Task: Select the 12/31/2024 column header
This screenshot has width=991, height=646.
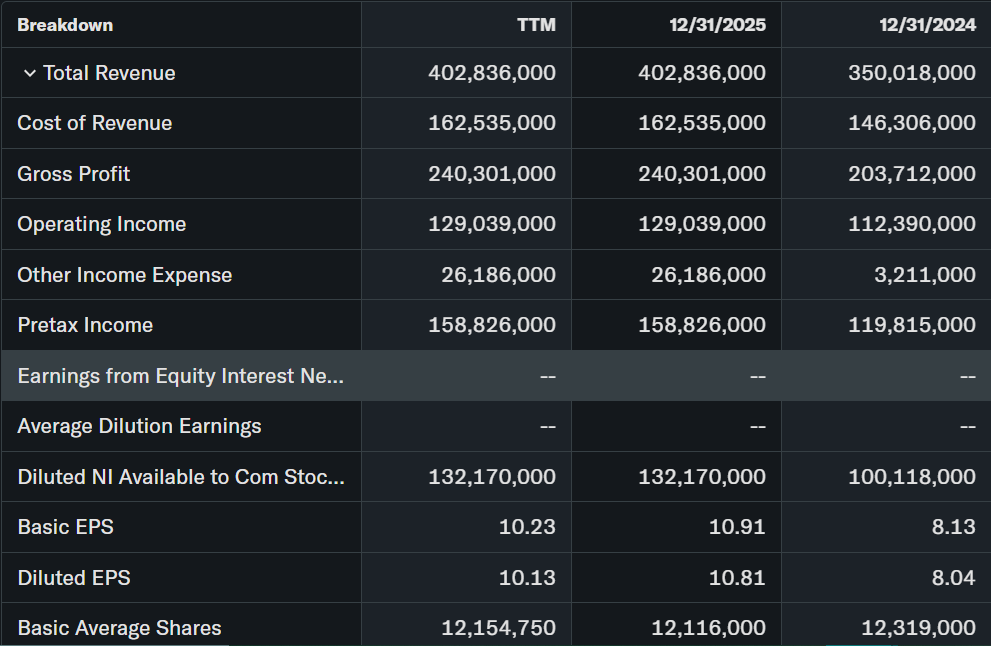Action: [927, 25]
